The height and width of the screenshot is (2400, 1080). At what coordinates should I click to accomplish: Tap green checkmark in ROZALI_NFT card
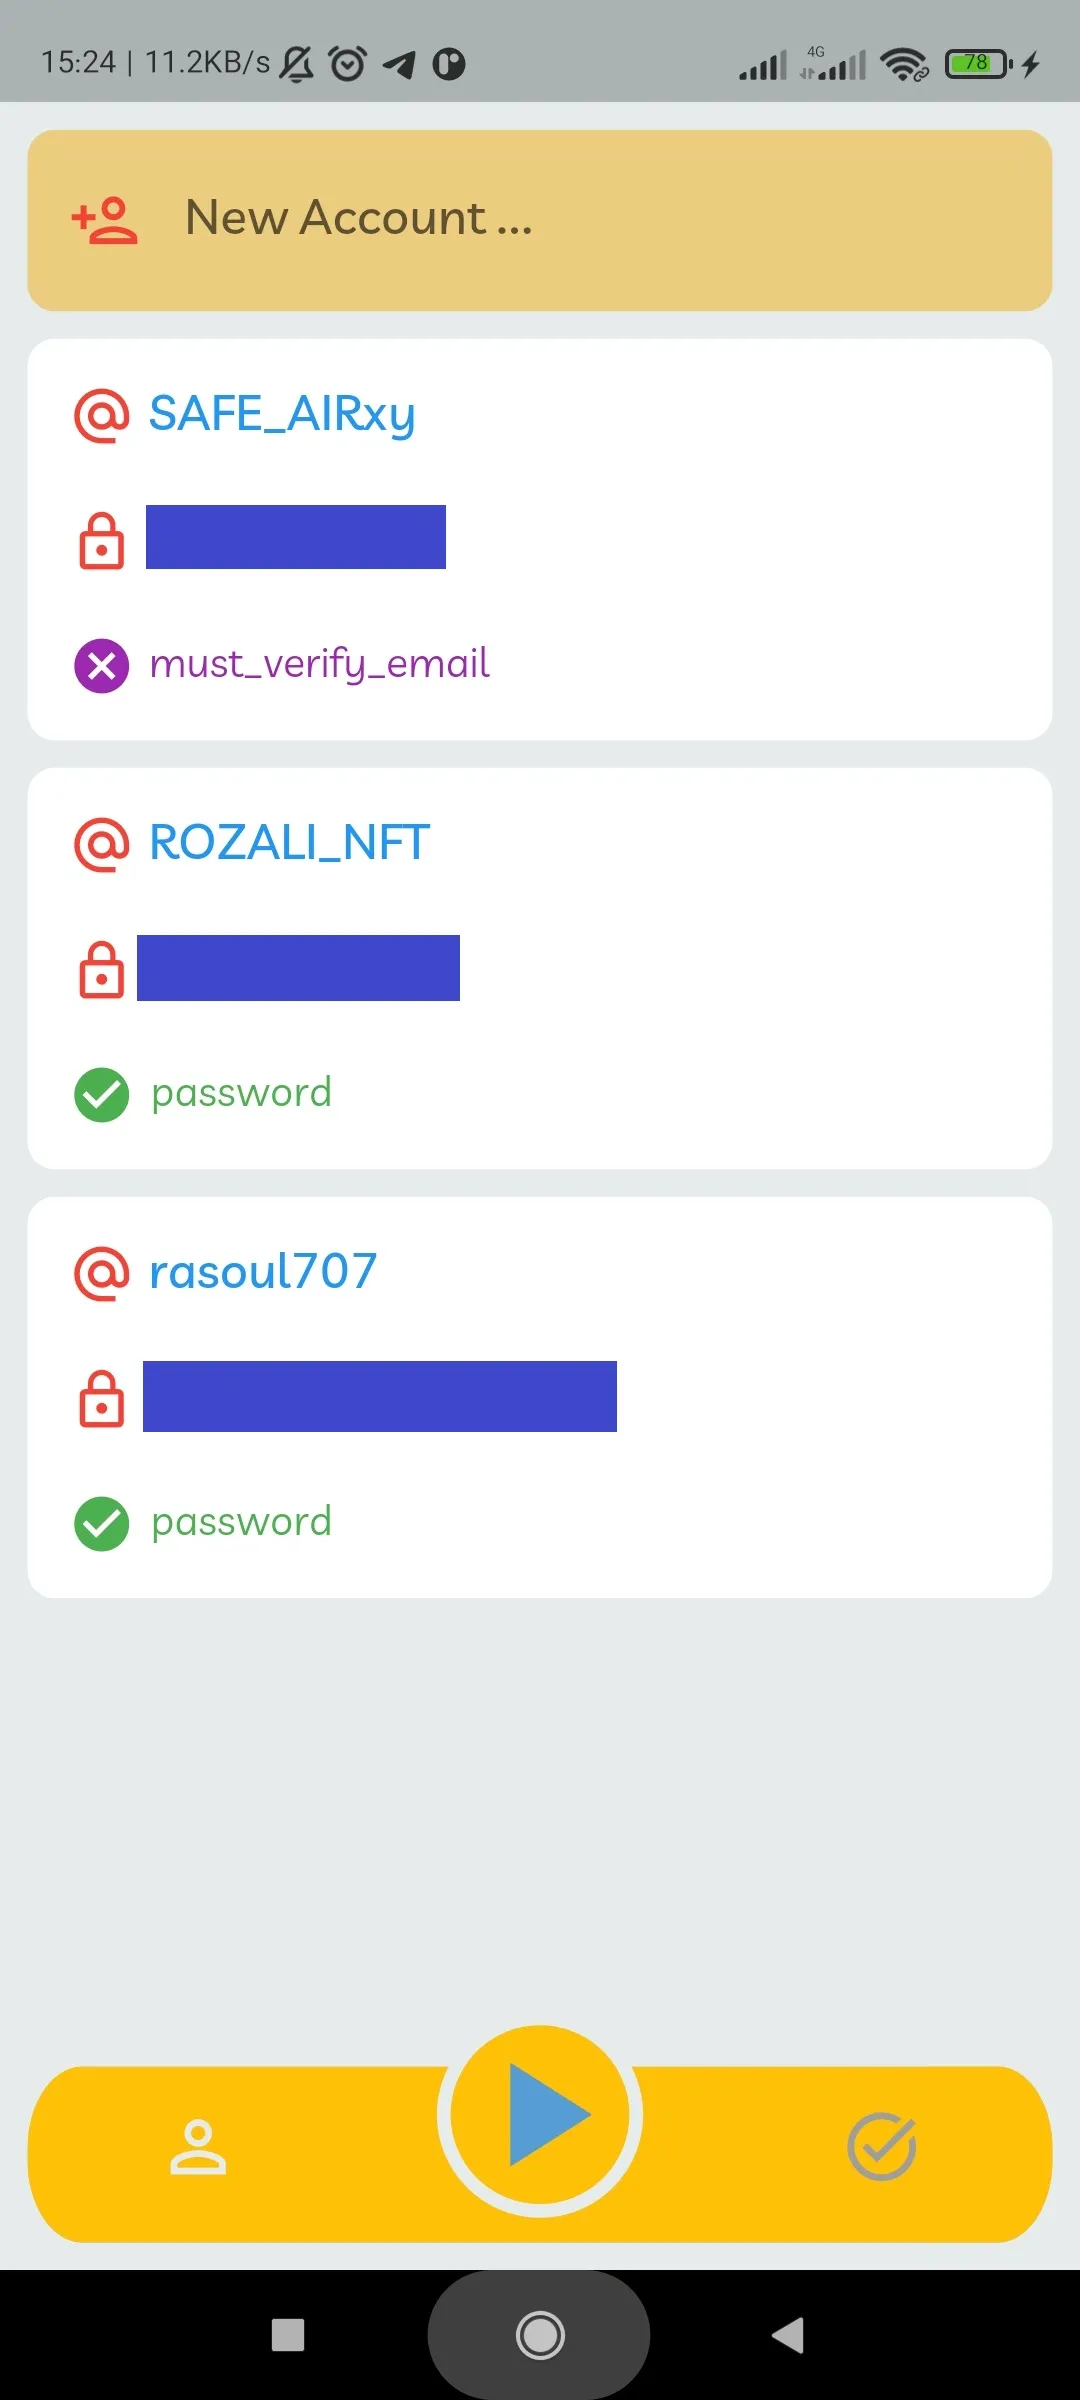point(102,1095)
